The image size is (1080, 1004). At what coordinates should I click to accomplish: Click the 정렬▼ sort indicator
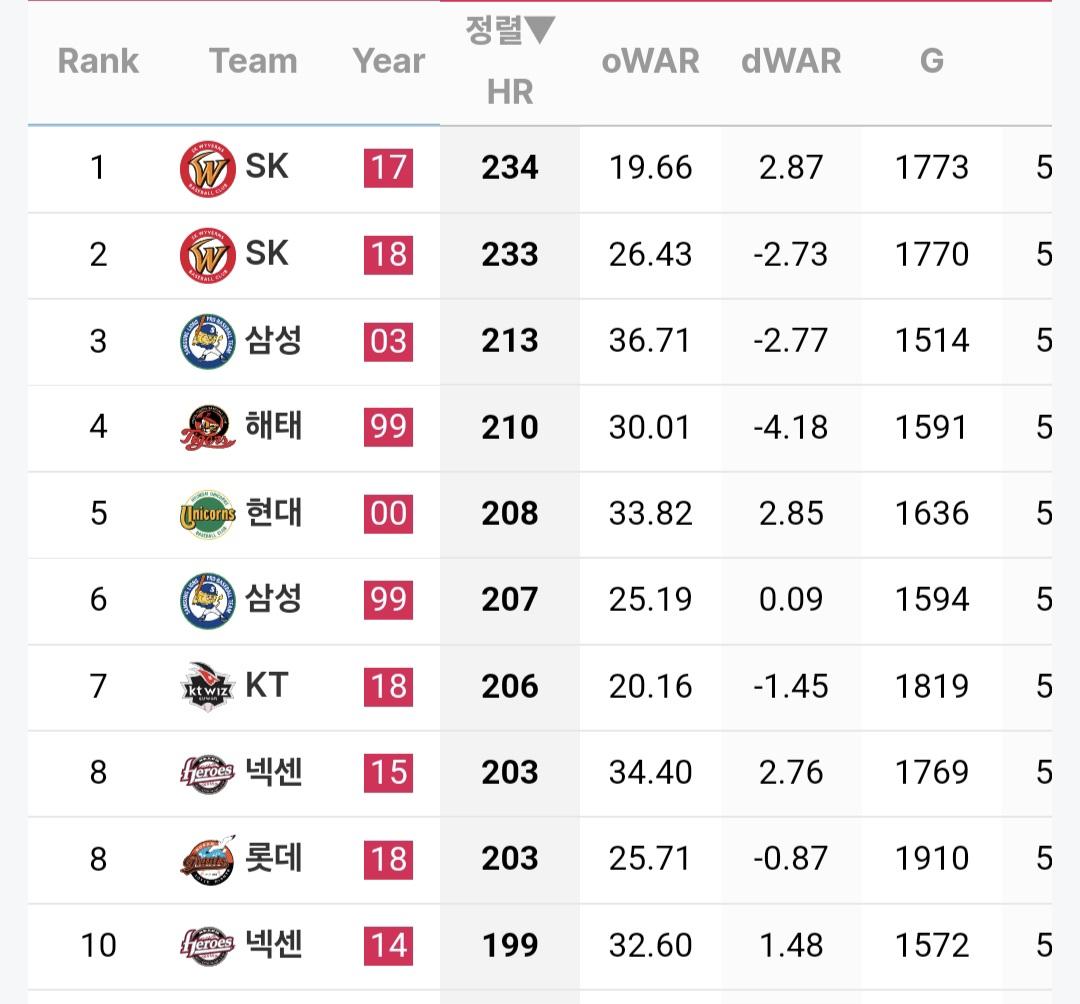509,31
